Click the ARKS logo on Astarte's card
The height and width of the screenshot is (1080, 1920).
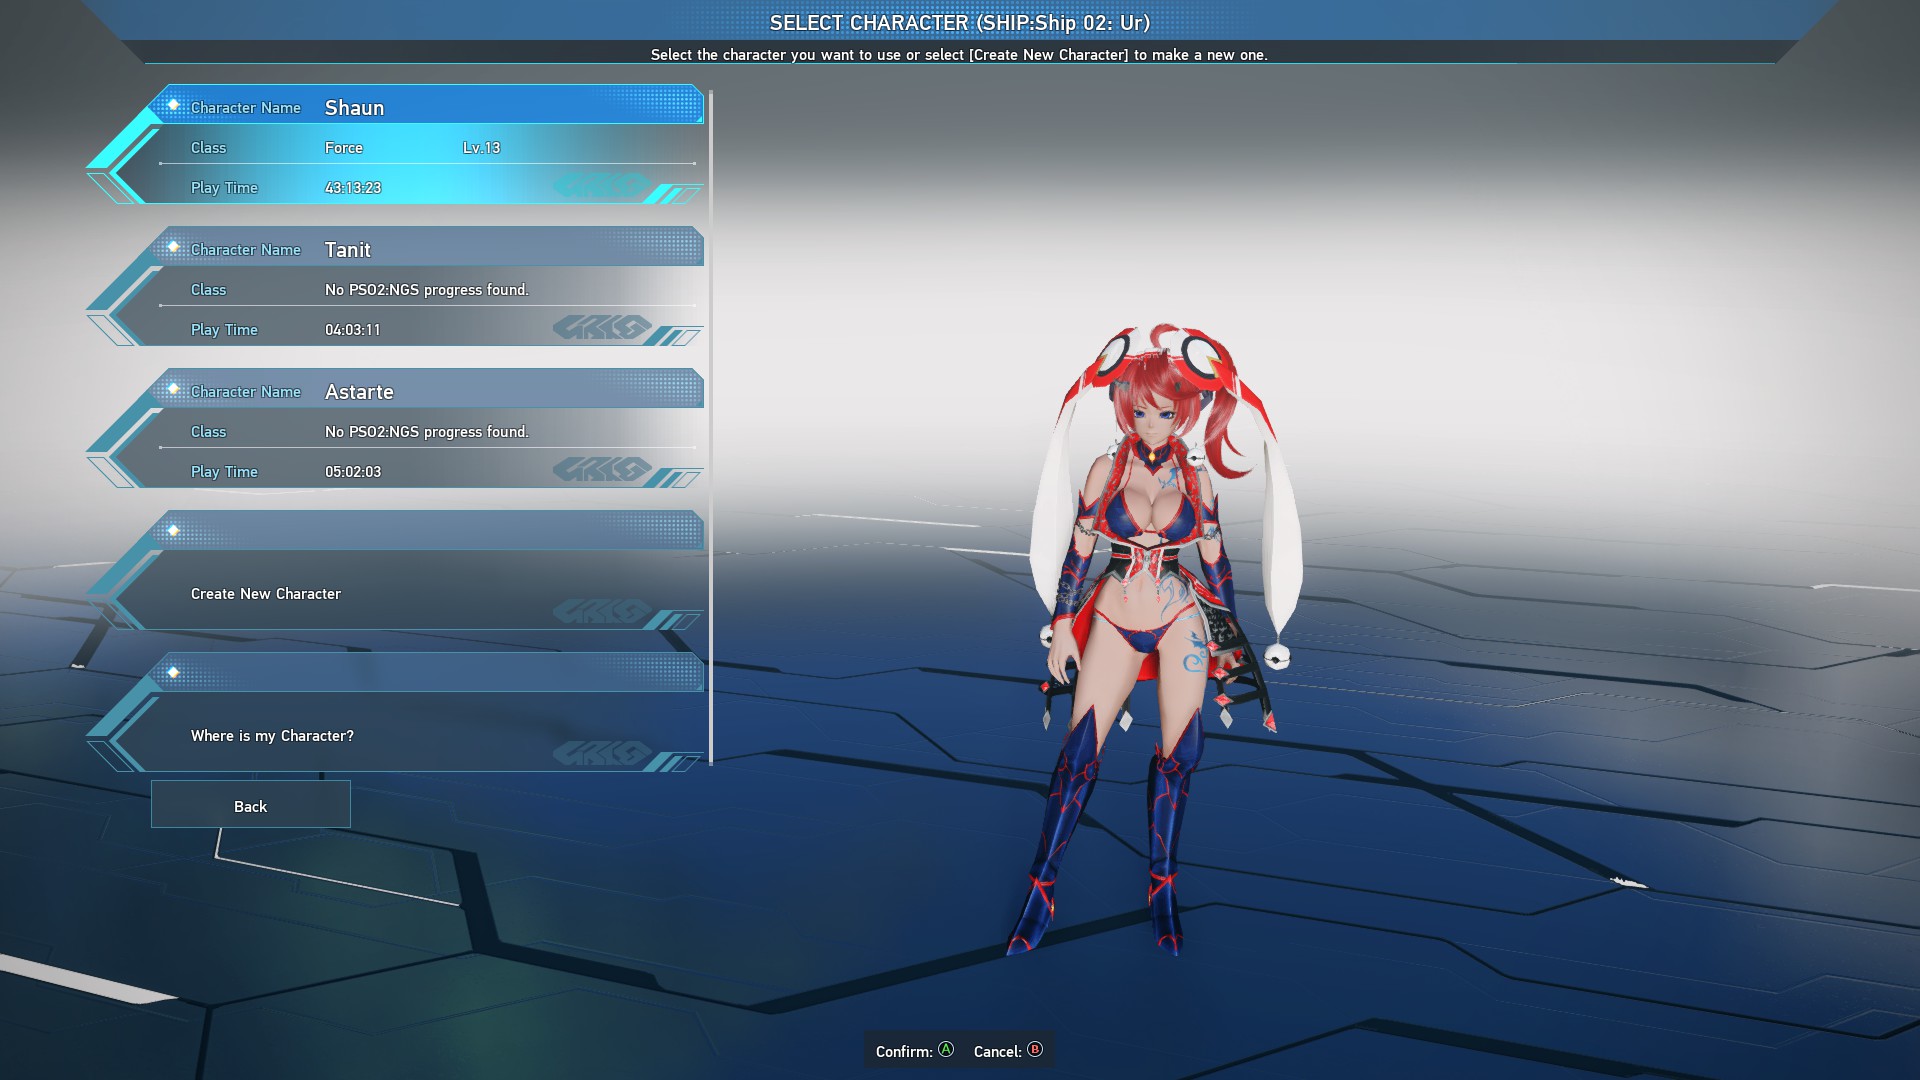click(x=602, y=469)
